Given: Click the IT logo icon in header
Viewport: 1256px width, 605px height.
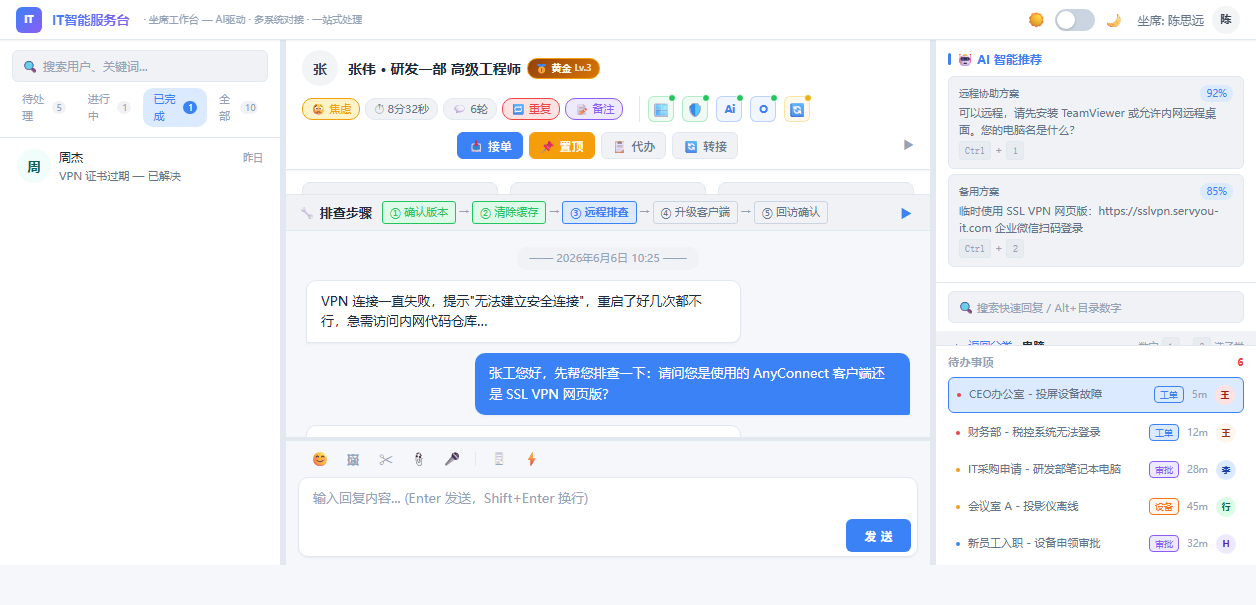Looking at the screenshot, I should [x=29, y=19].
